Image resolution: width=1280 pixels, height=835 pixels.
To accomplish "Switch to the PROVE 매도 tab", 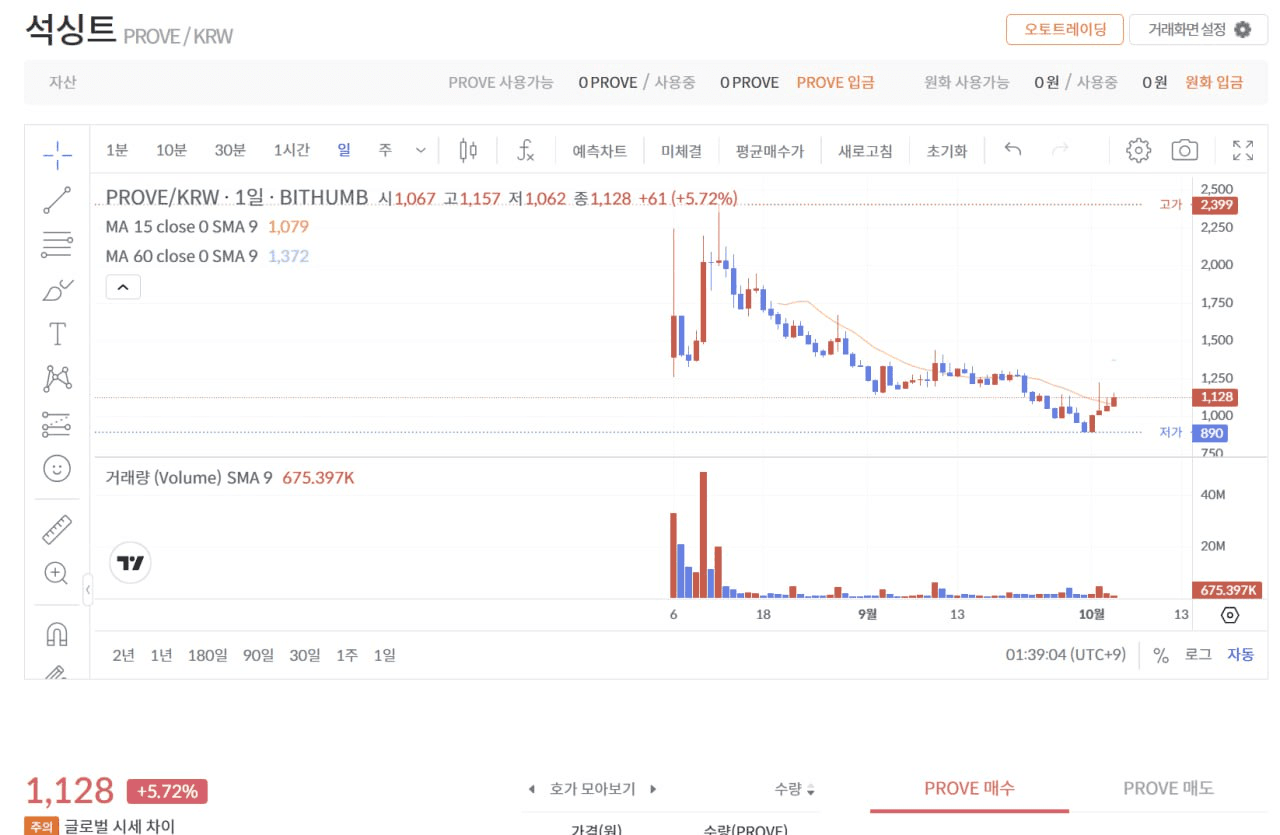I will (x=1167, y=788).
